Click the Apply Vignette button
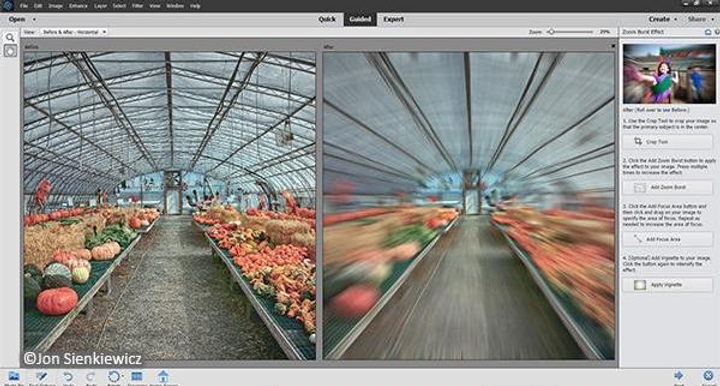Image resolution: width=720 pixels, height=386 pixels. coord(668,285)
